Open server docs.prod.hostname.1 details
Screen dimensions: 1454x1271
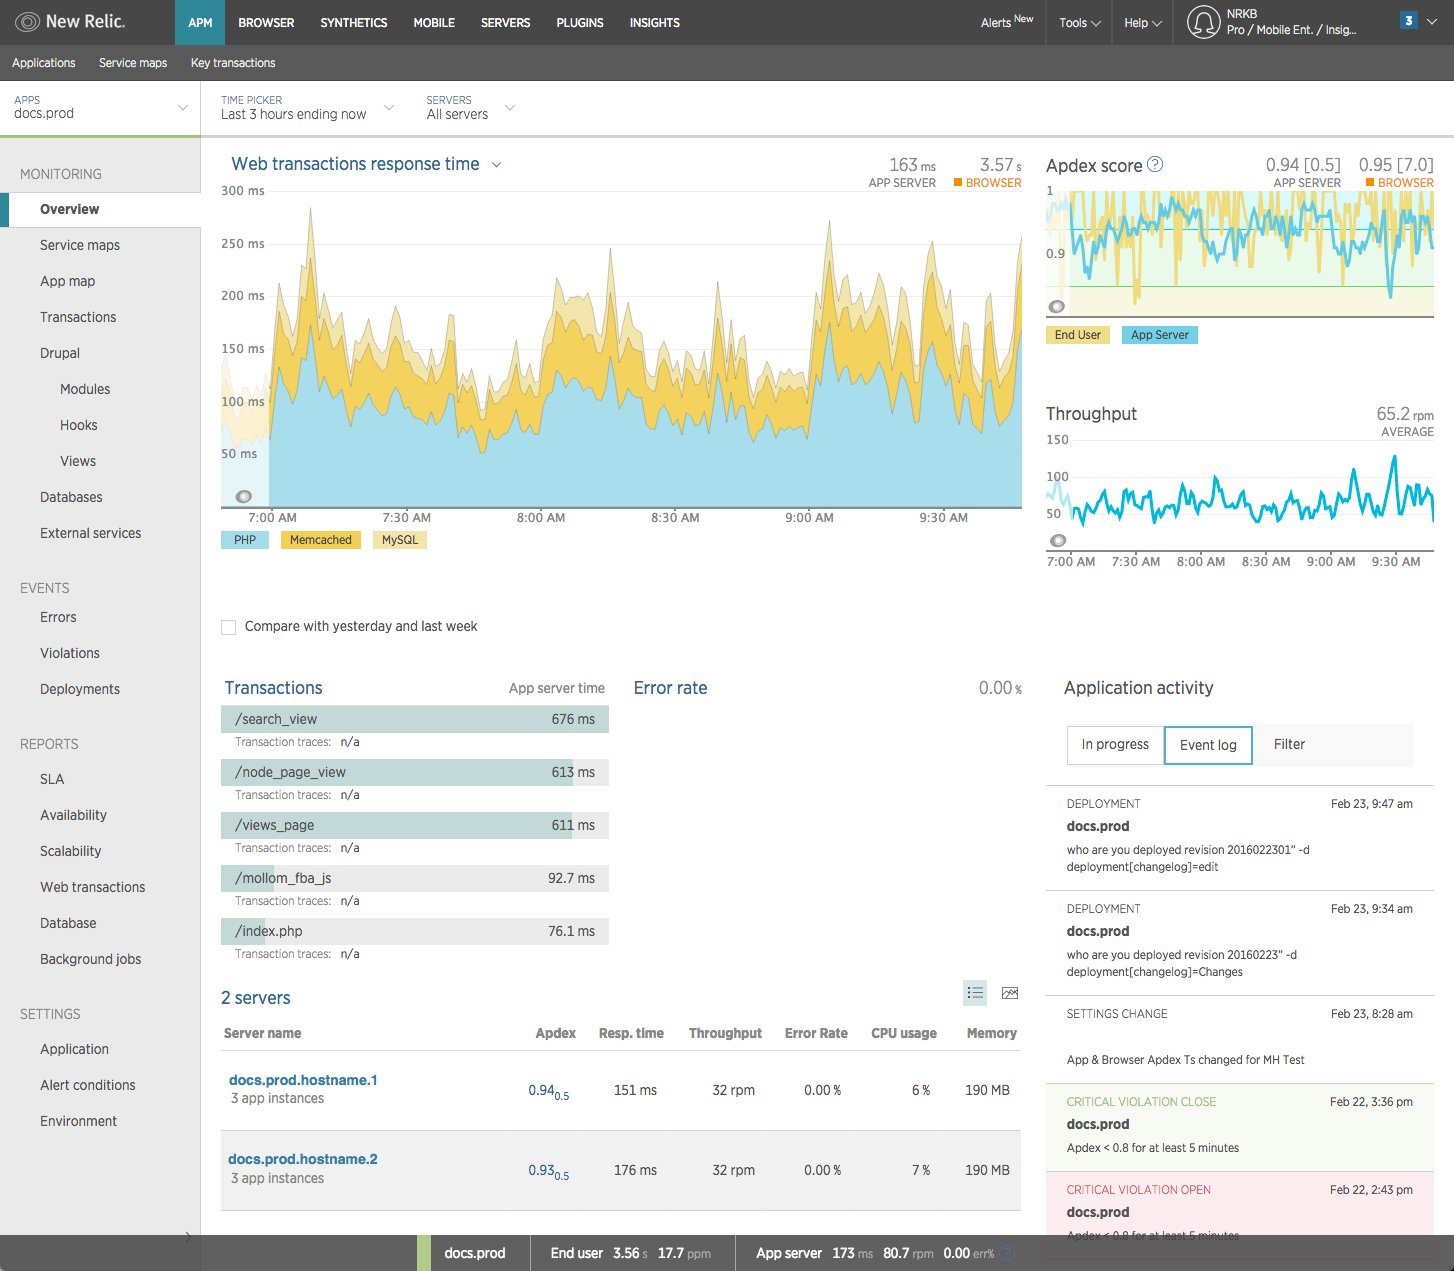click(303, 1080)
